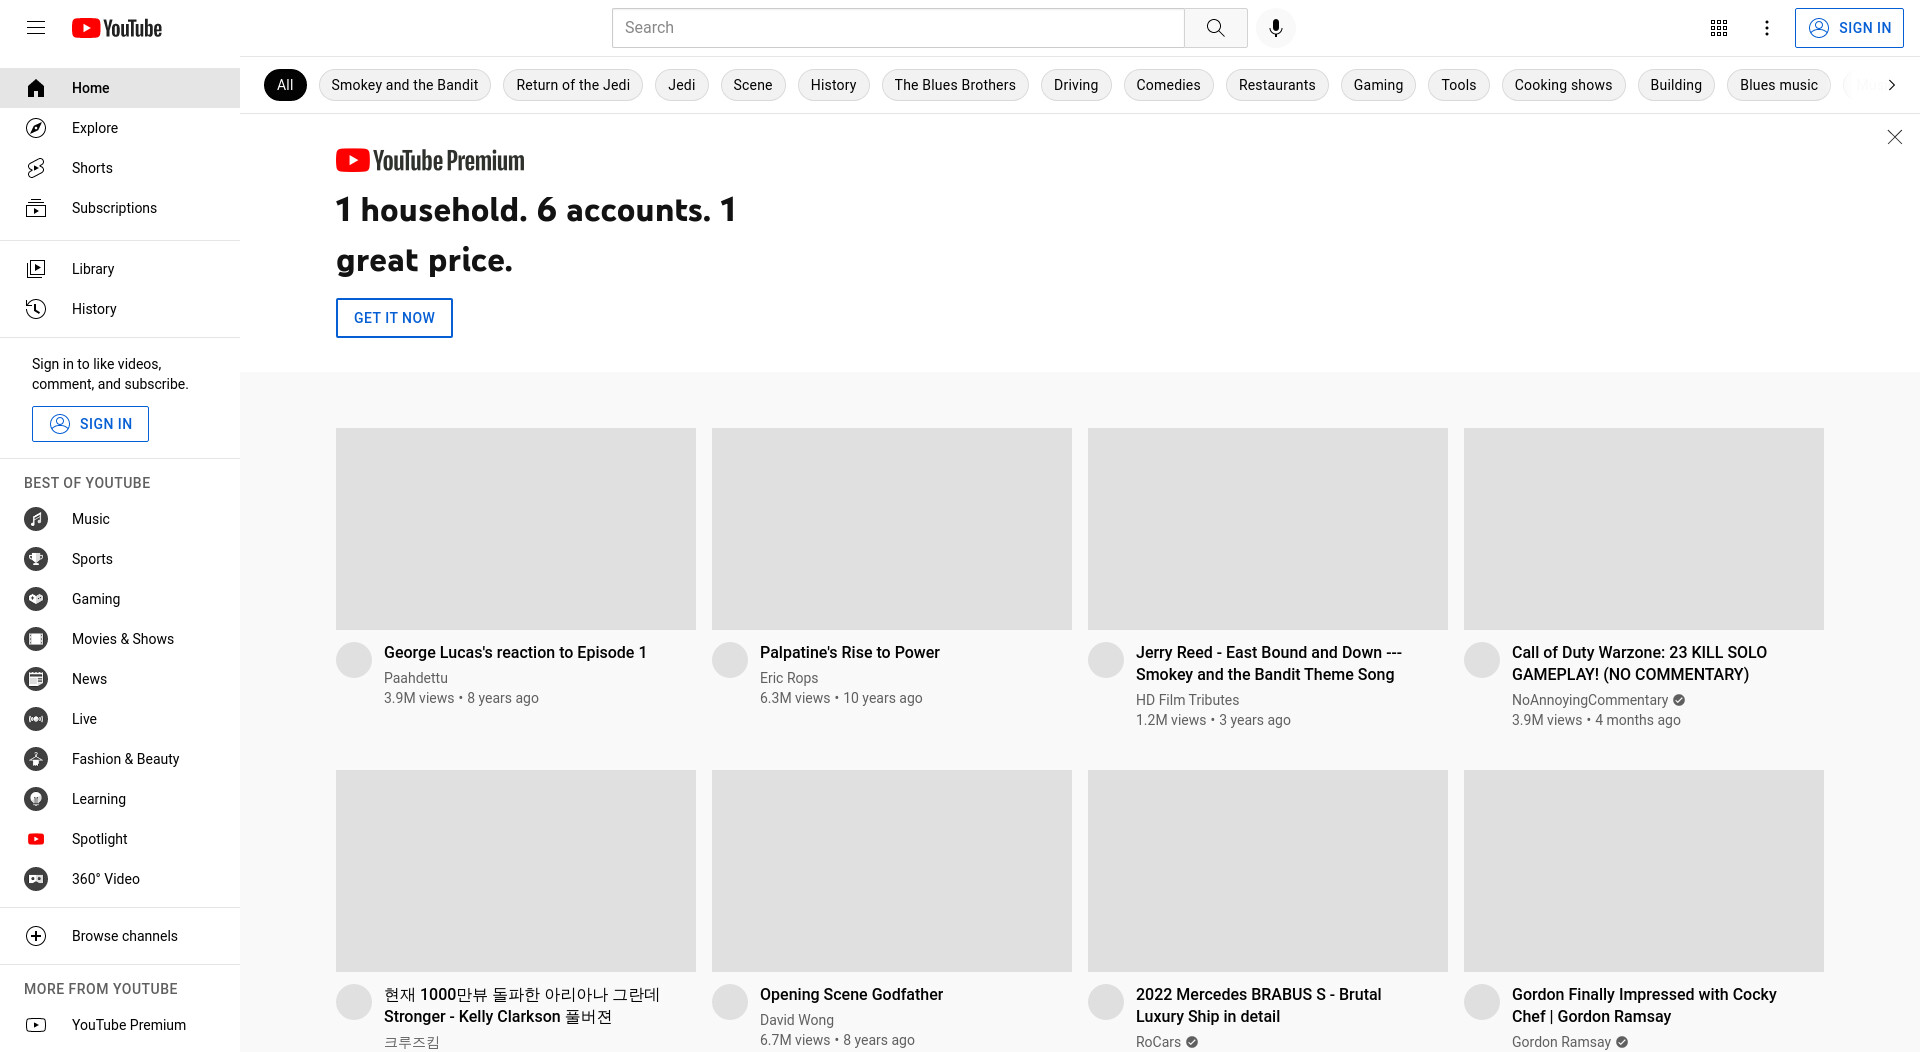Open Palpatine's Rise to Power thumbnail
This screenshot has width=1920, height=1052.
tap(892, 529)
